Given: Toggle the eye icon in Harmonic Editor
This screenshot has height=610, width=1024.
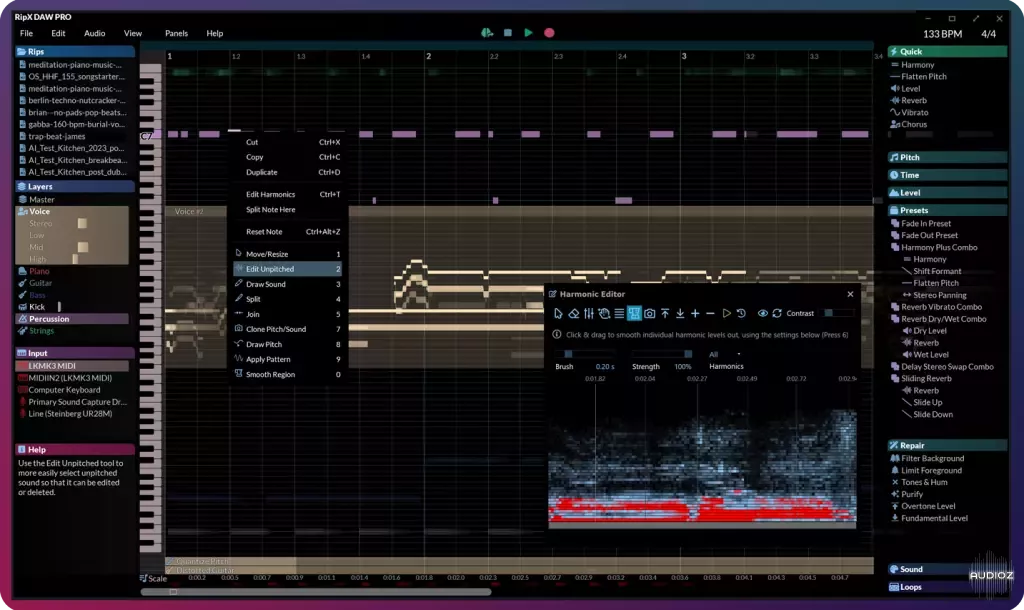Looking at the screenshot, I should pyautogui.click(x=762, y=313).
